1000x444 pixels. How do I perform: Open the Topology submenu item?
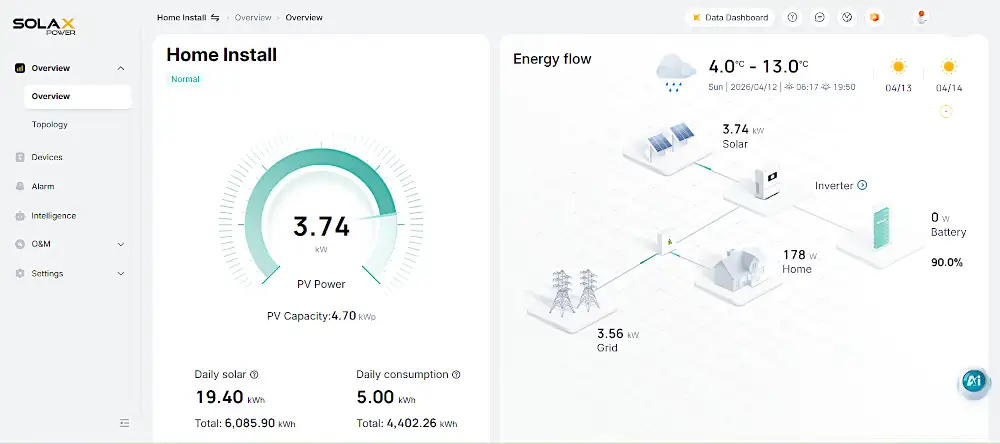(x=50, y=124)
